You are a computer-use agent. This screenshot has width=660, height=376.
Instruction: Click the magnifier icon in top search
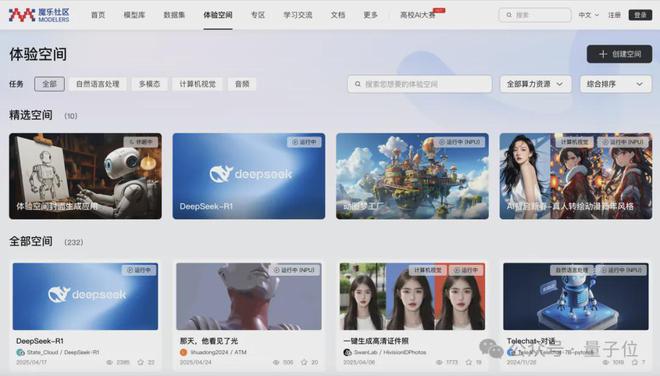coord(509,15)
